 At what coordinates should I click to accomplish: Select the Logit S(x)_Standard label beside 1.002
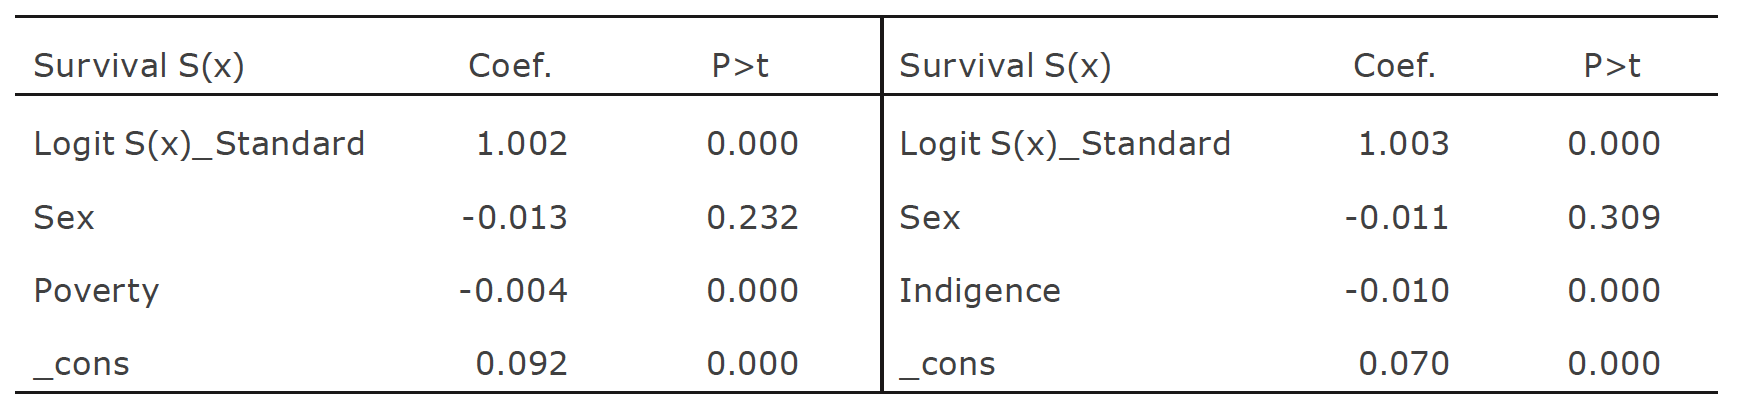pyautogui.click(x=199, y=144)
